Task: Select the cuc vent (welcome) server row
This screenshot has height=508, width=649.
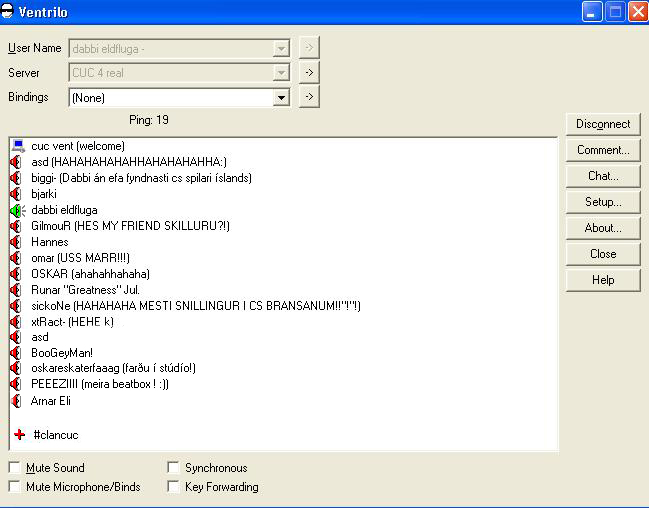Action: (78, 146)
